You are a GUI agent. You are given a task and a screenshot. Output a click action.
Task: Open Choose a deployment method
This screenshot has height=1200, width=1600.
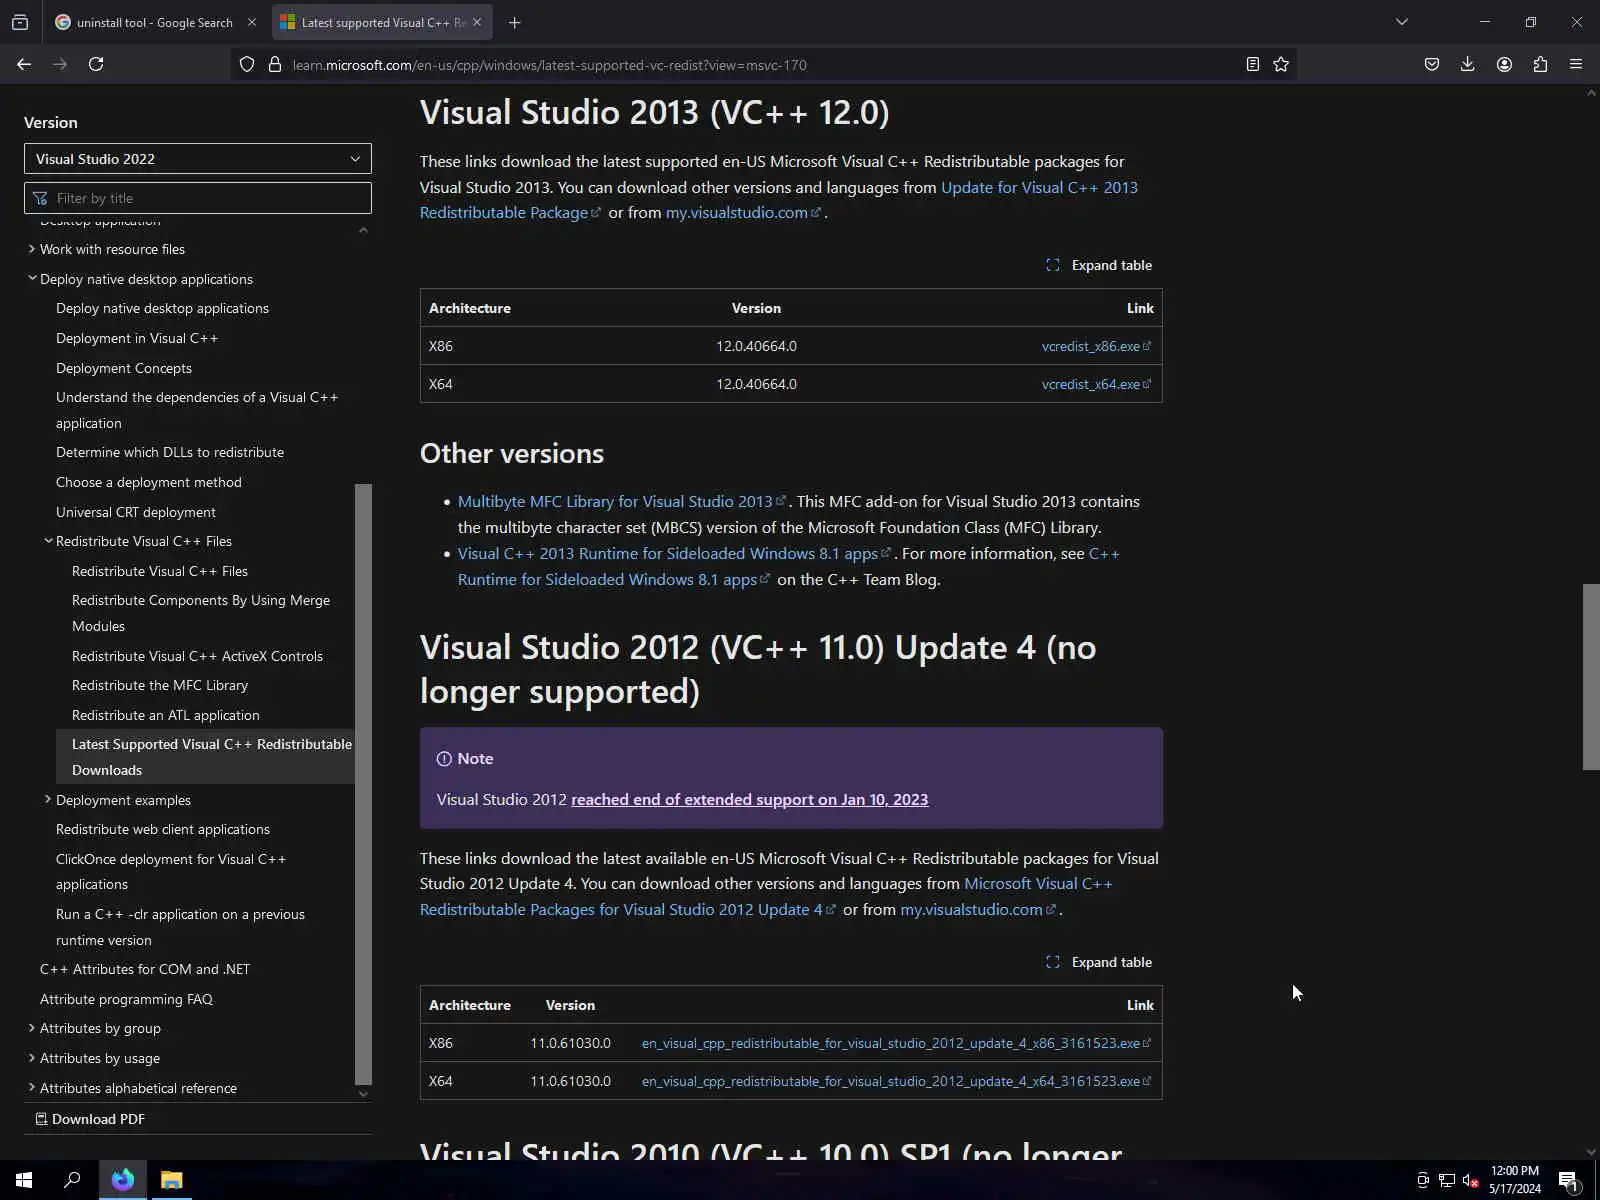[149, 482]
